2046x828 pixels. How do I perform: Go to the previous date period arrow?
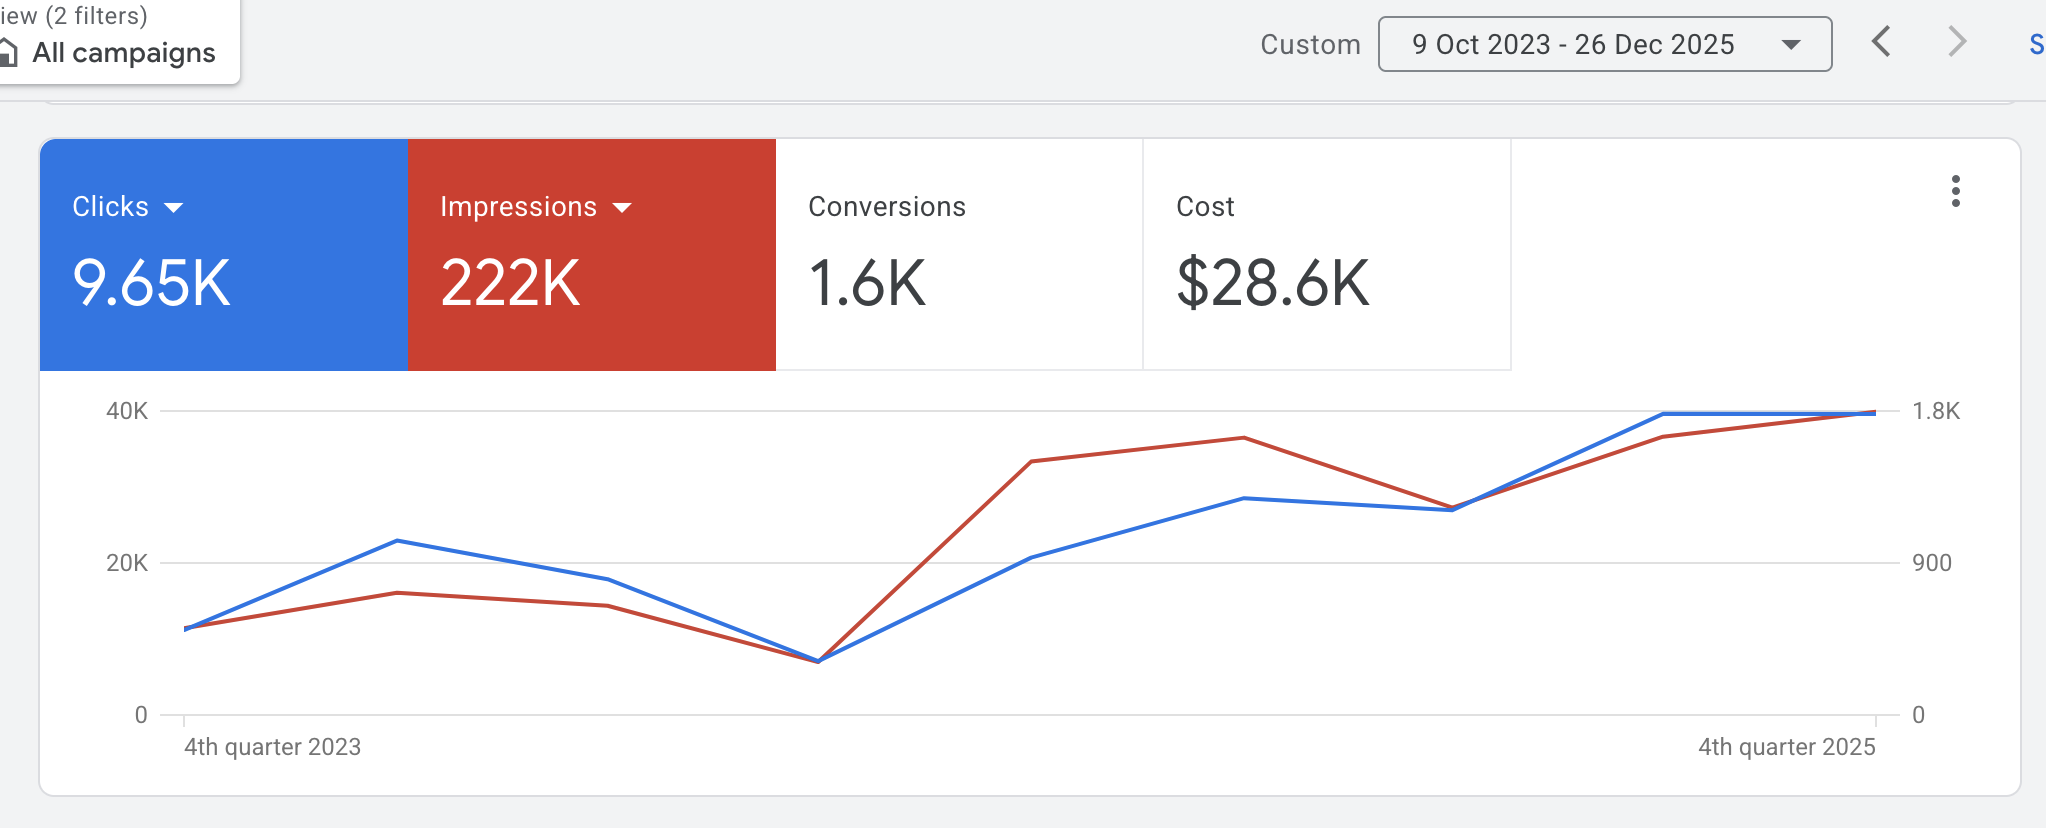(1881, 42)
